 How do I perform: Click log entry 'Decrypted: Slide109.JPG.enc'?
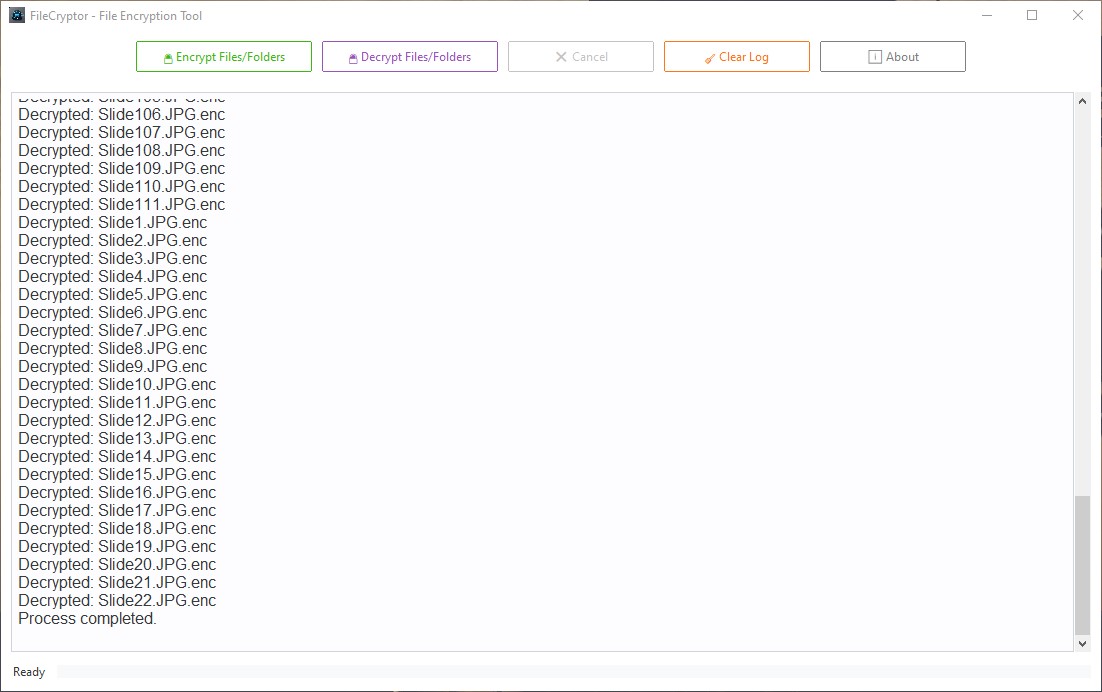pyautogui.click(x=122, y=169)
